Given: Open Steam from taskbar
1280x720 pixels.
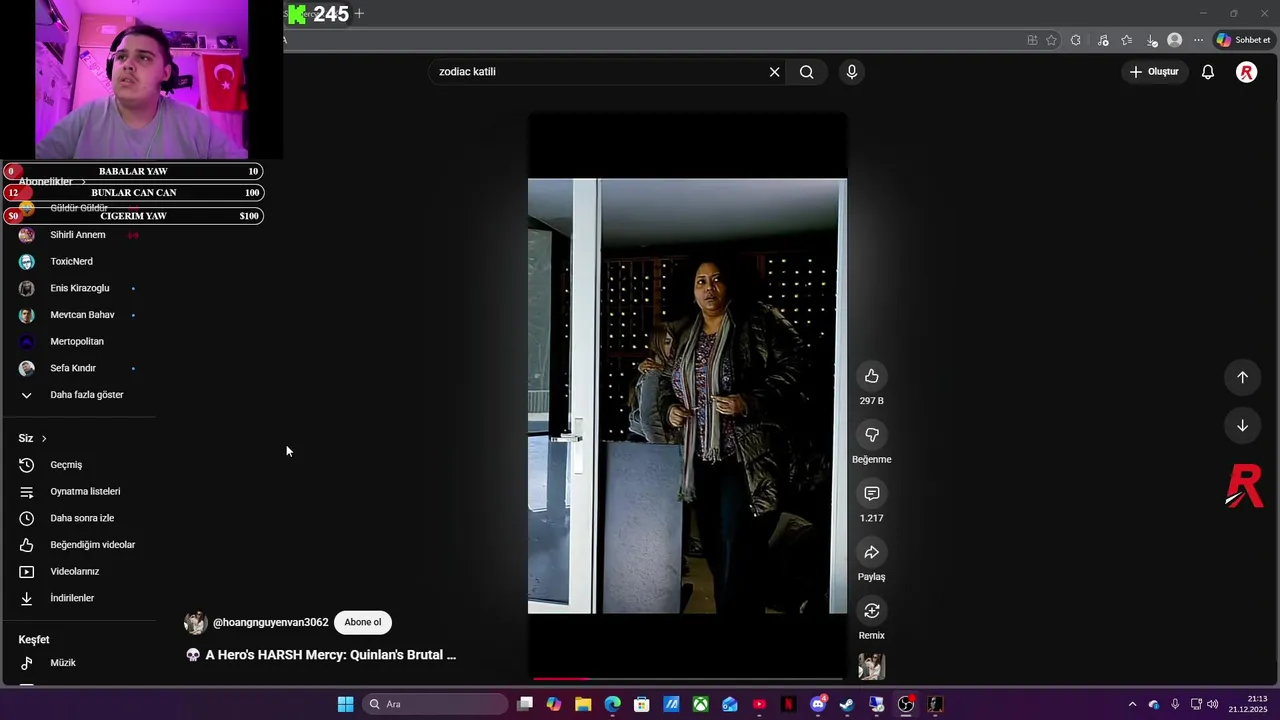Looking at the screenshot, I should tap(847, 704).
